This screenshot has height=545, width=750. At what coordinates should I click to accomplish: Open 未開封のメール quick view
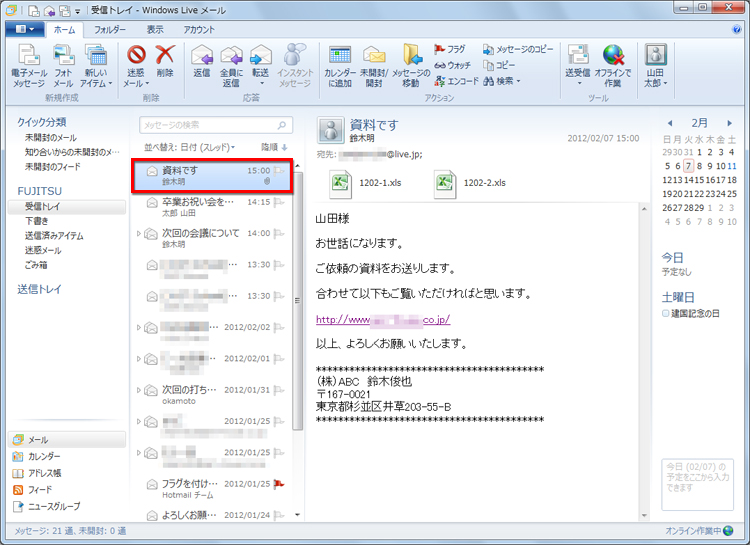point(51,138)
